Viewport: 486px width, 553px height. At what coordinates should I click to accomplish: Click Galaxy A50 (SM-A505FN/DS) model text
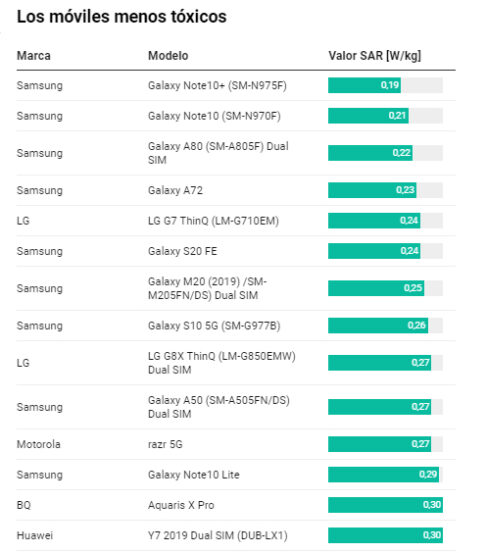coord(219,407)
